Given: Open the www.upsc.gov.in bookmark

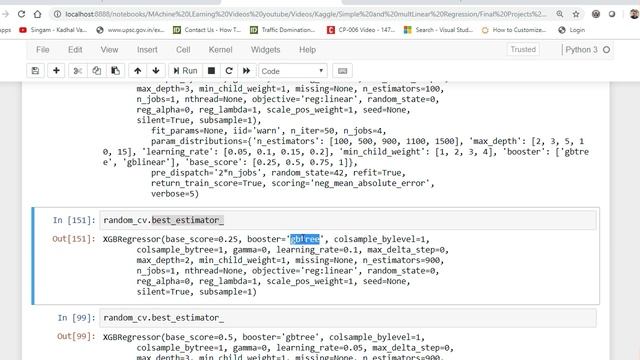Looking at the screenshot, I should 131,30.
